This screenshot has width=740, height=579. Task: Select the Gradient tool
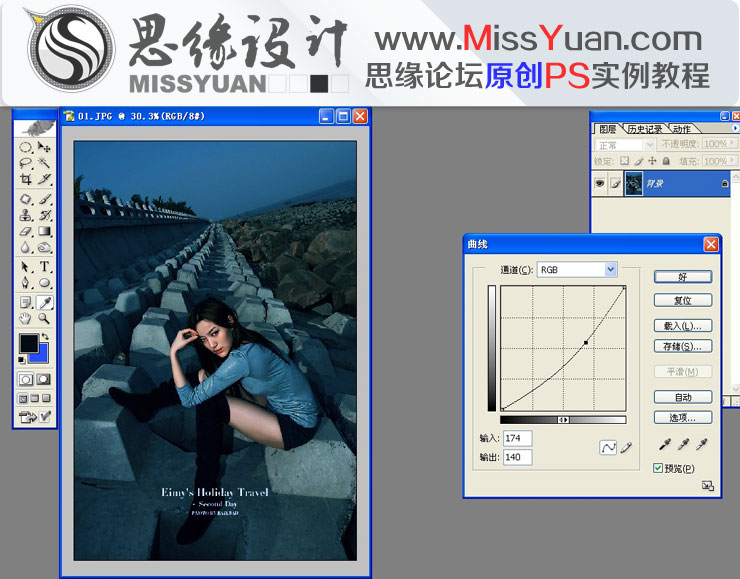(44, 231)
